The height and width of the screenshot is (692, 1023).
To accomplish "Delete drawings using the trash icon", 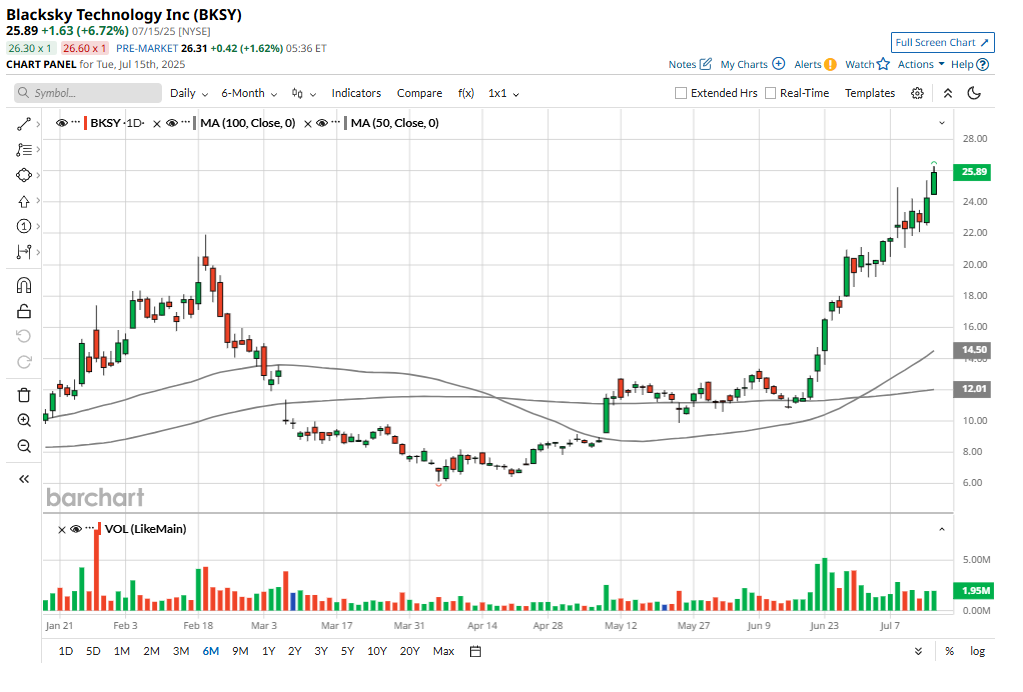I will [23, 395].
